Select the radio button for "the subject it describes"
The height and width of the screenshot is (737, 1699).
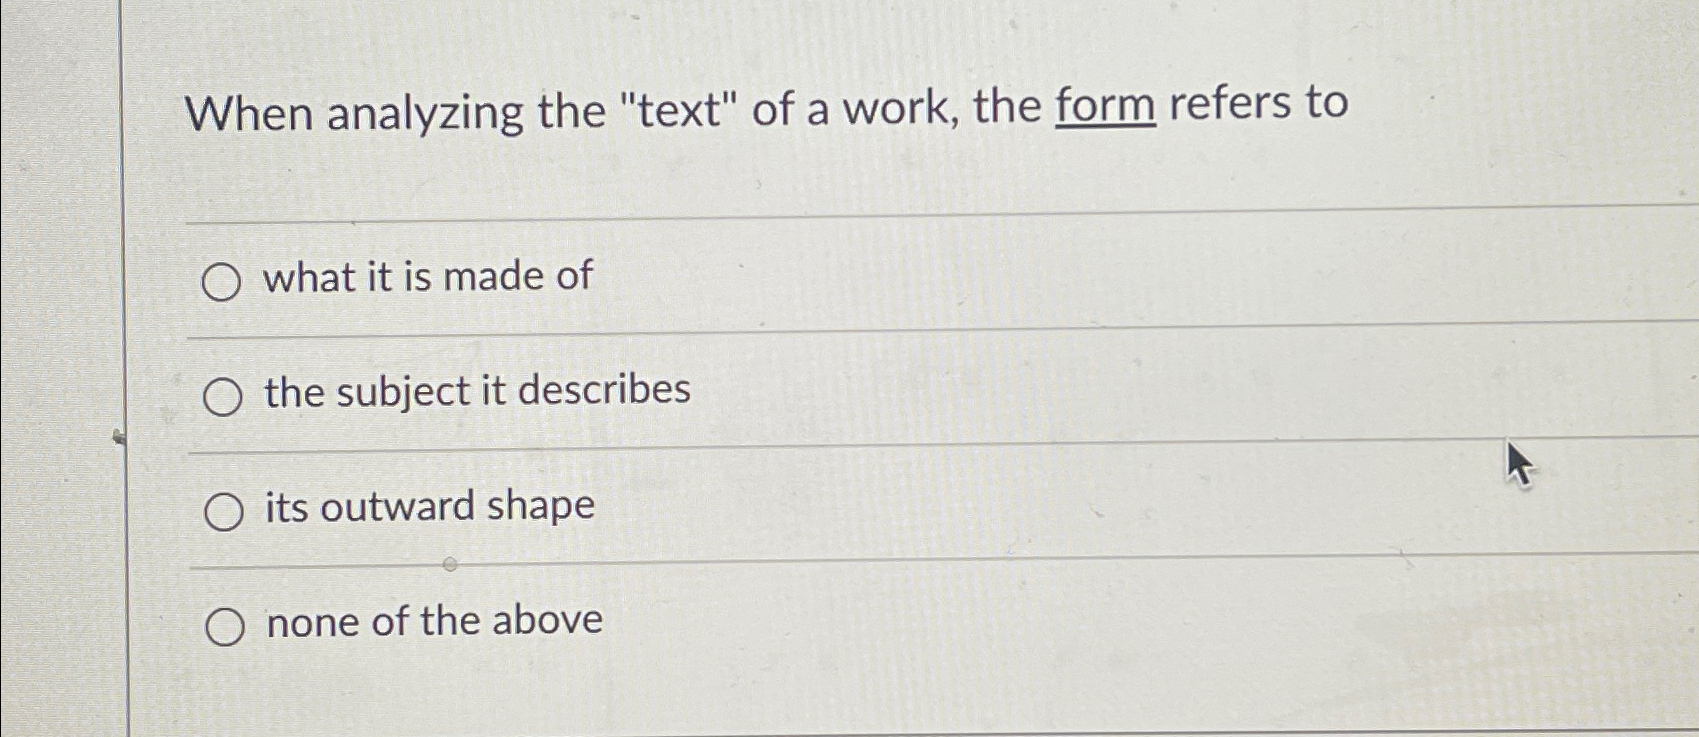tap(222, 394)
